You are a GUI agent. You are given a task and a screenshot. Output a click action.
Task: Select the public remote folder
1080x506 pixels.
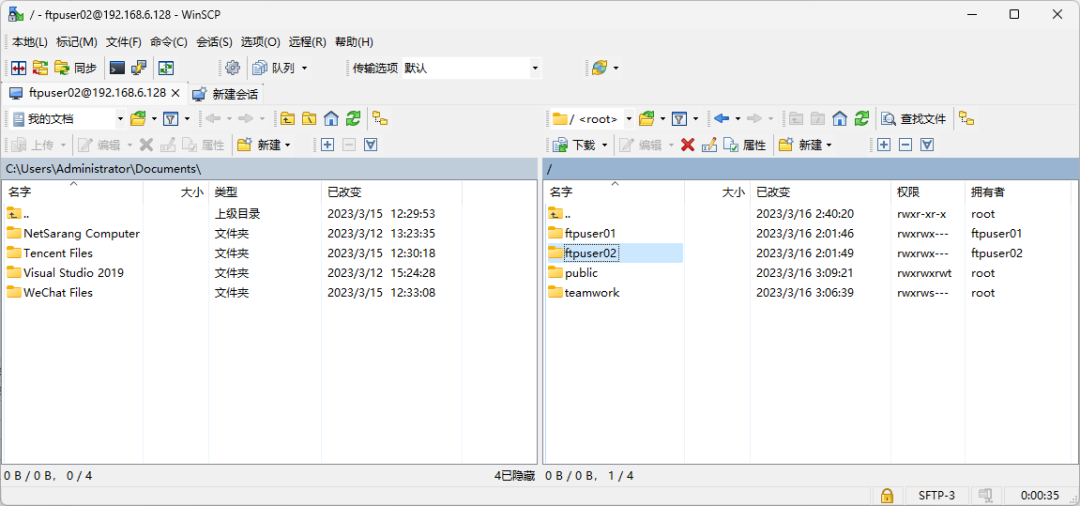pyautogui.click(x=581, y=273)
